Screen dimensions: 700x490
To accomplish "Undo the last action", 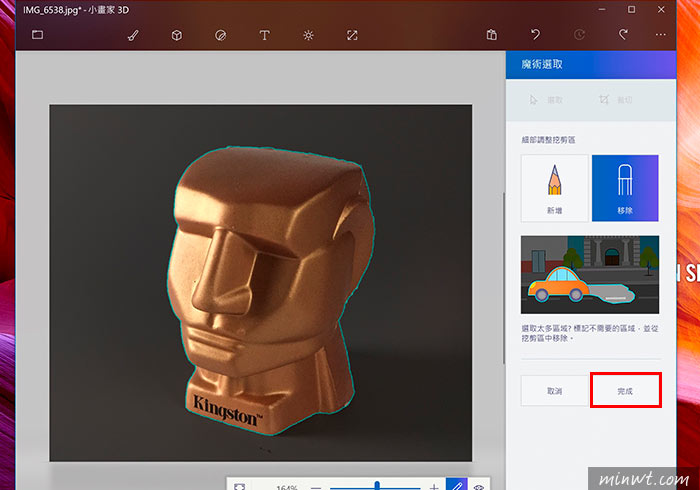I will point(535,34).
